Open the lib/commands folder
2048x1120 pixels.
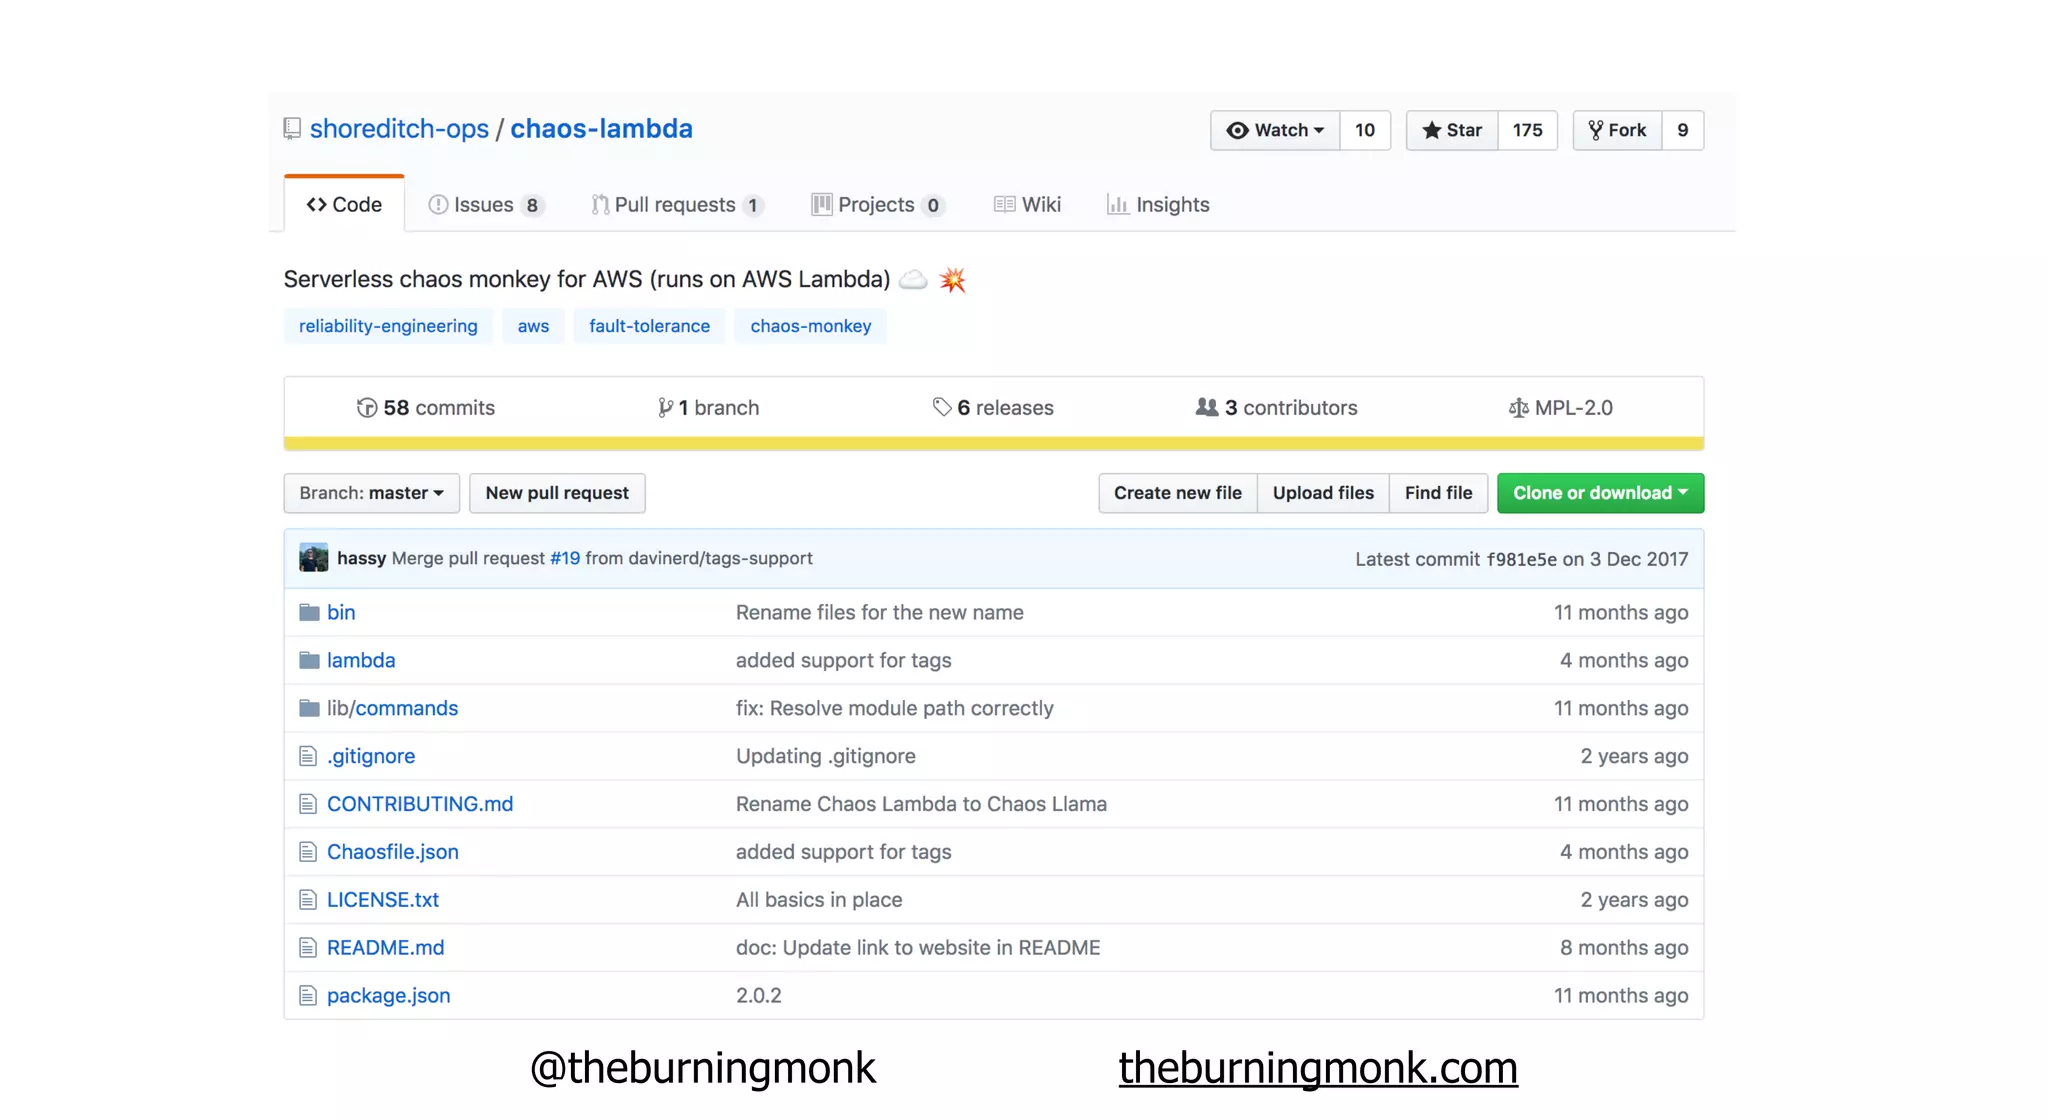point(392,708)
